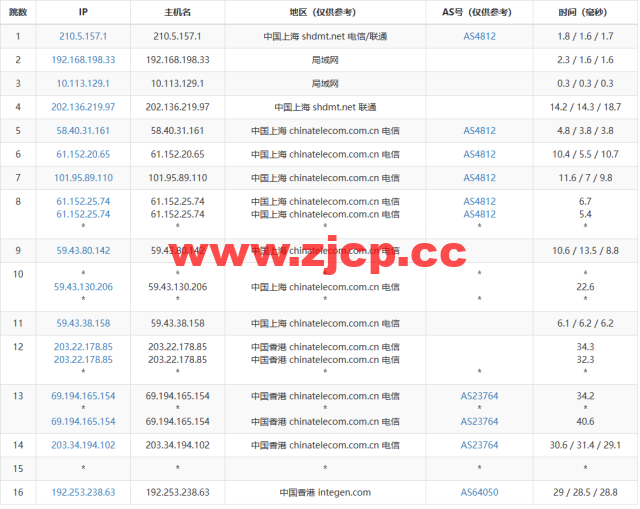Image resolution: width=640 pixels, height=509 pixels.
Task: Open IP link 202.136.219.97
Action: (83, 107)
